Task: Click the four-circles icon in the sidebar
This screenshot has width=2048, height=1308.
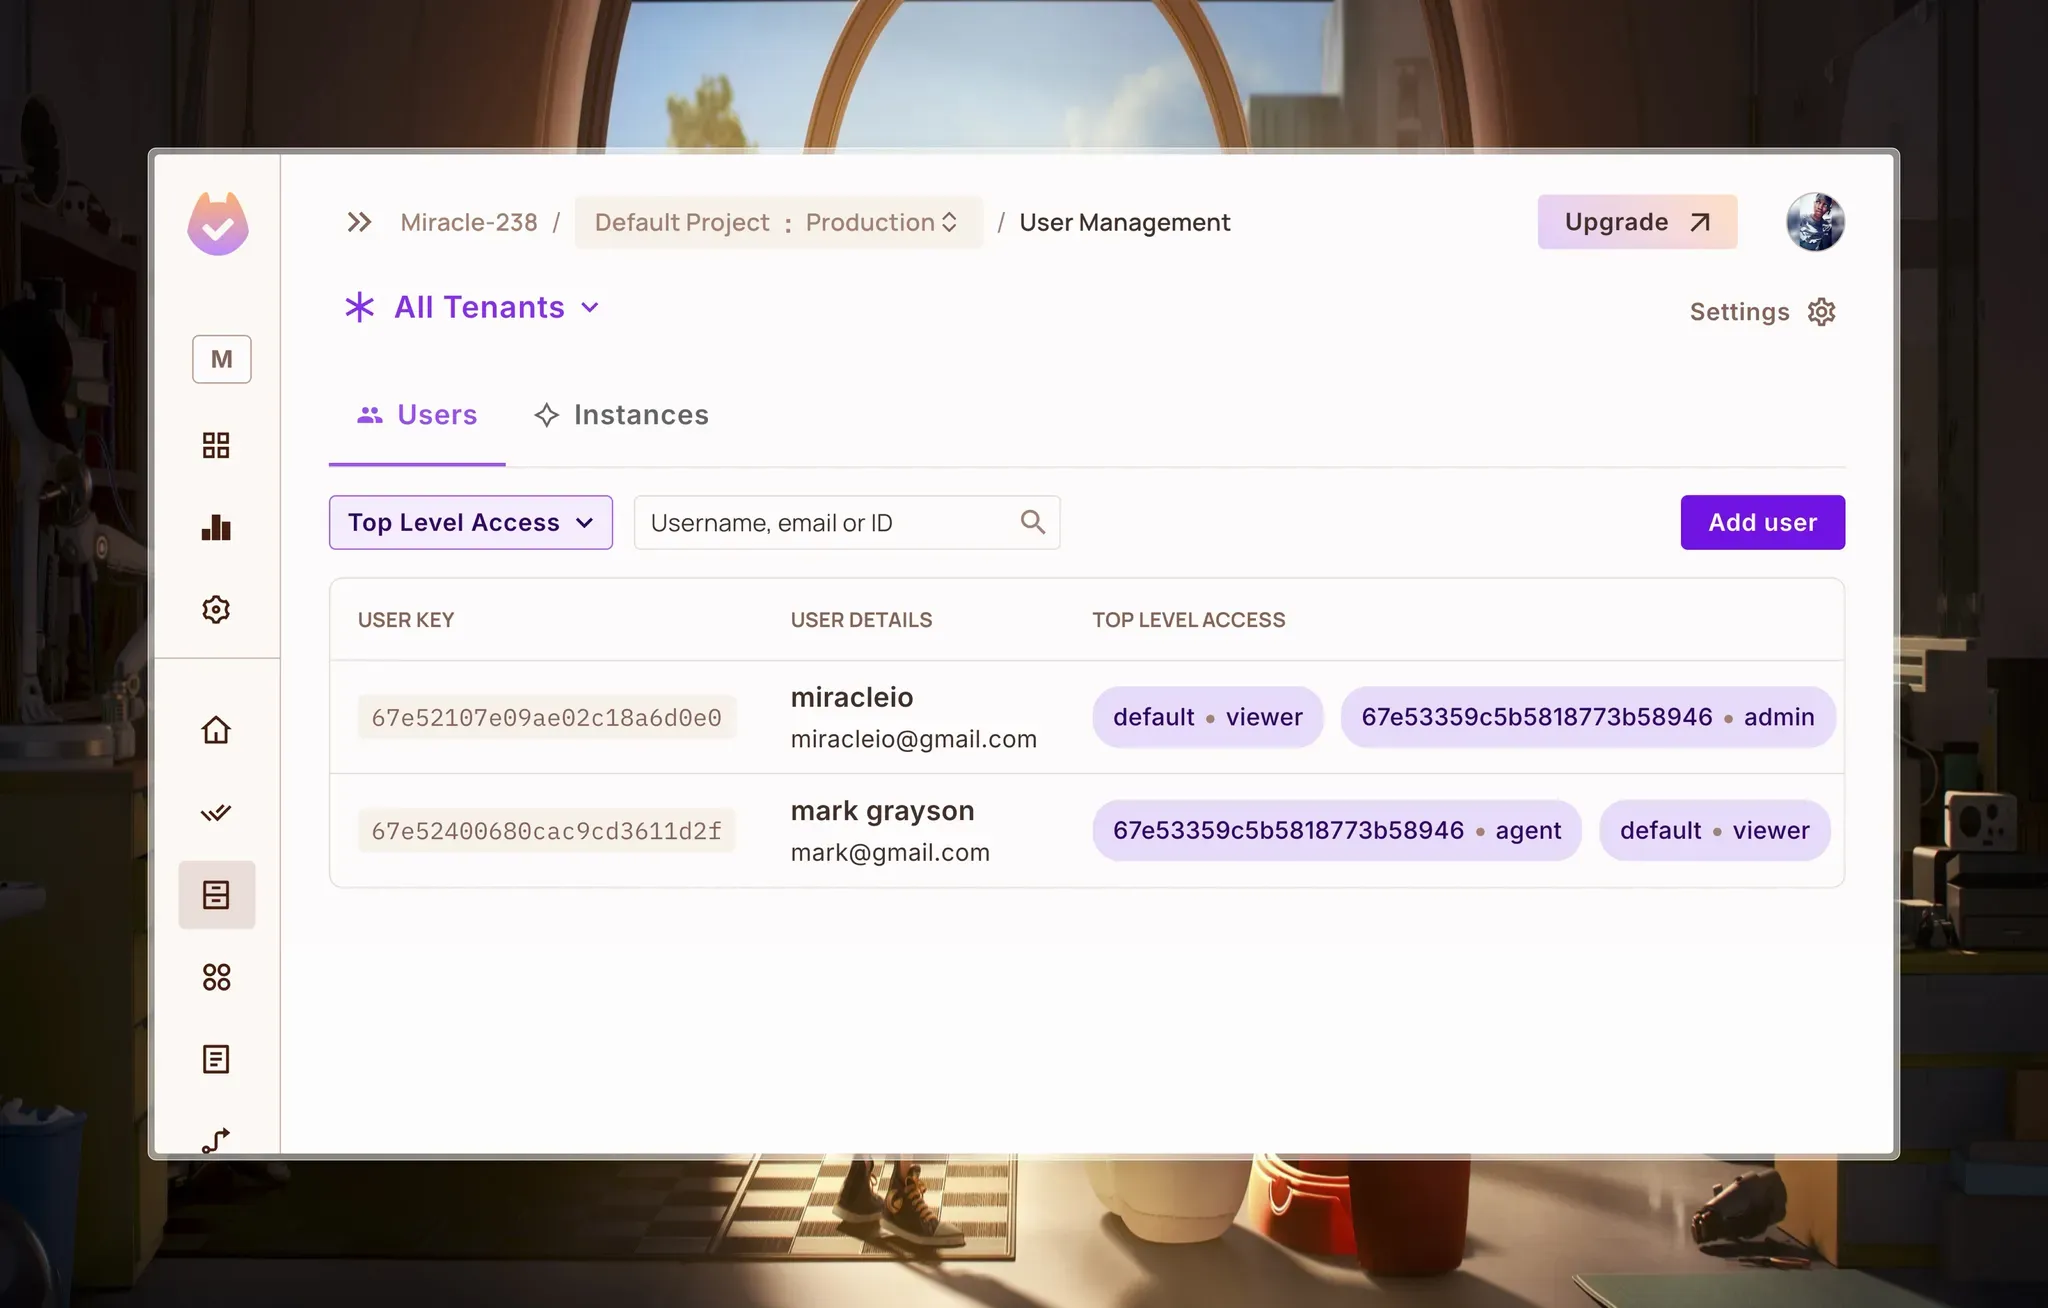Action: 216,977
